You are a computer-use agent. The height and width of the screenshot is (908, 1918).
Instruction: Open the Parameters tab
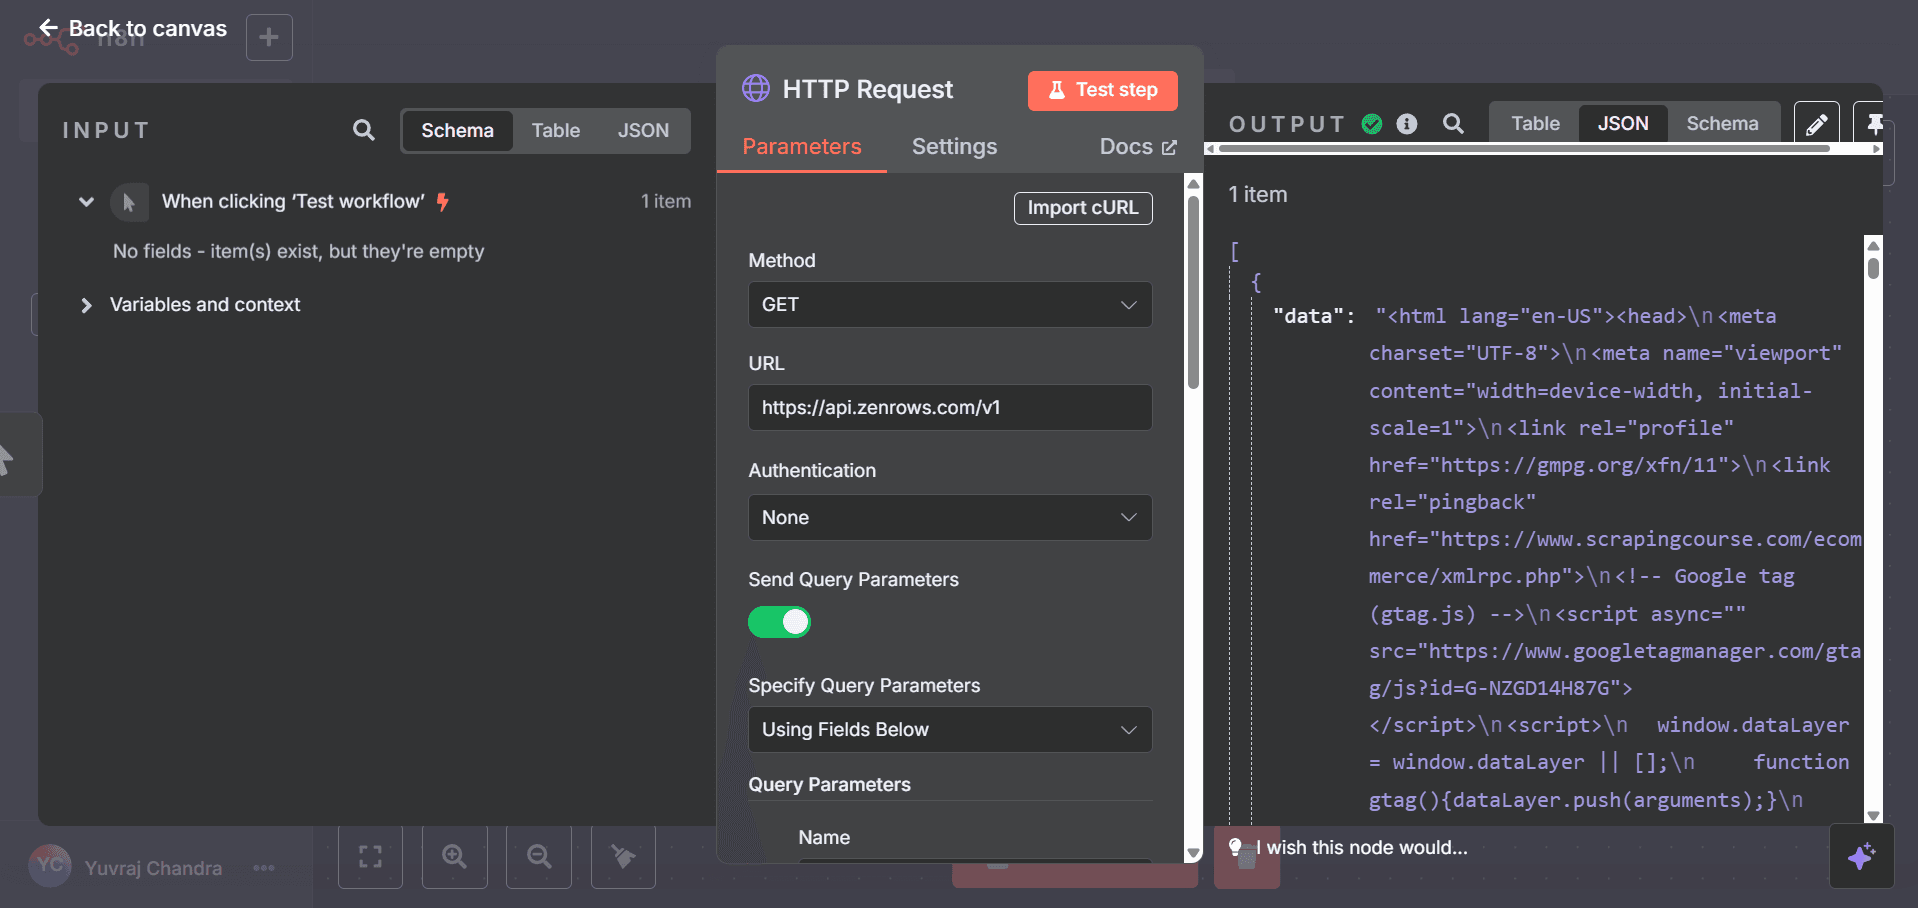[801, 147]
